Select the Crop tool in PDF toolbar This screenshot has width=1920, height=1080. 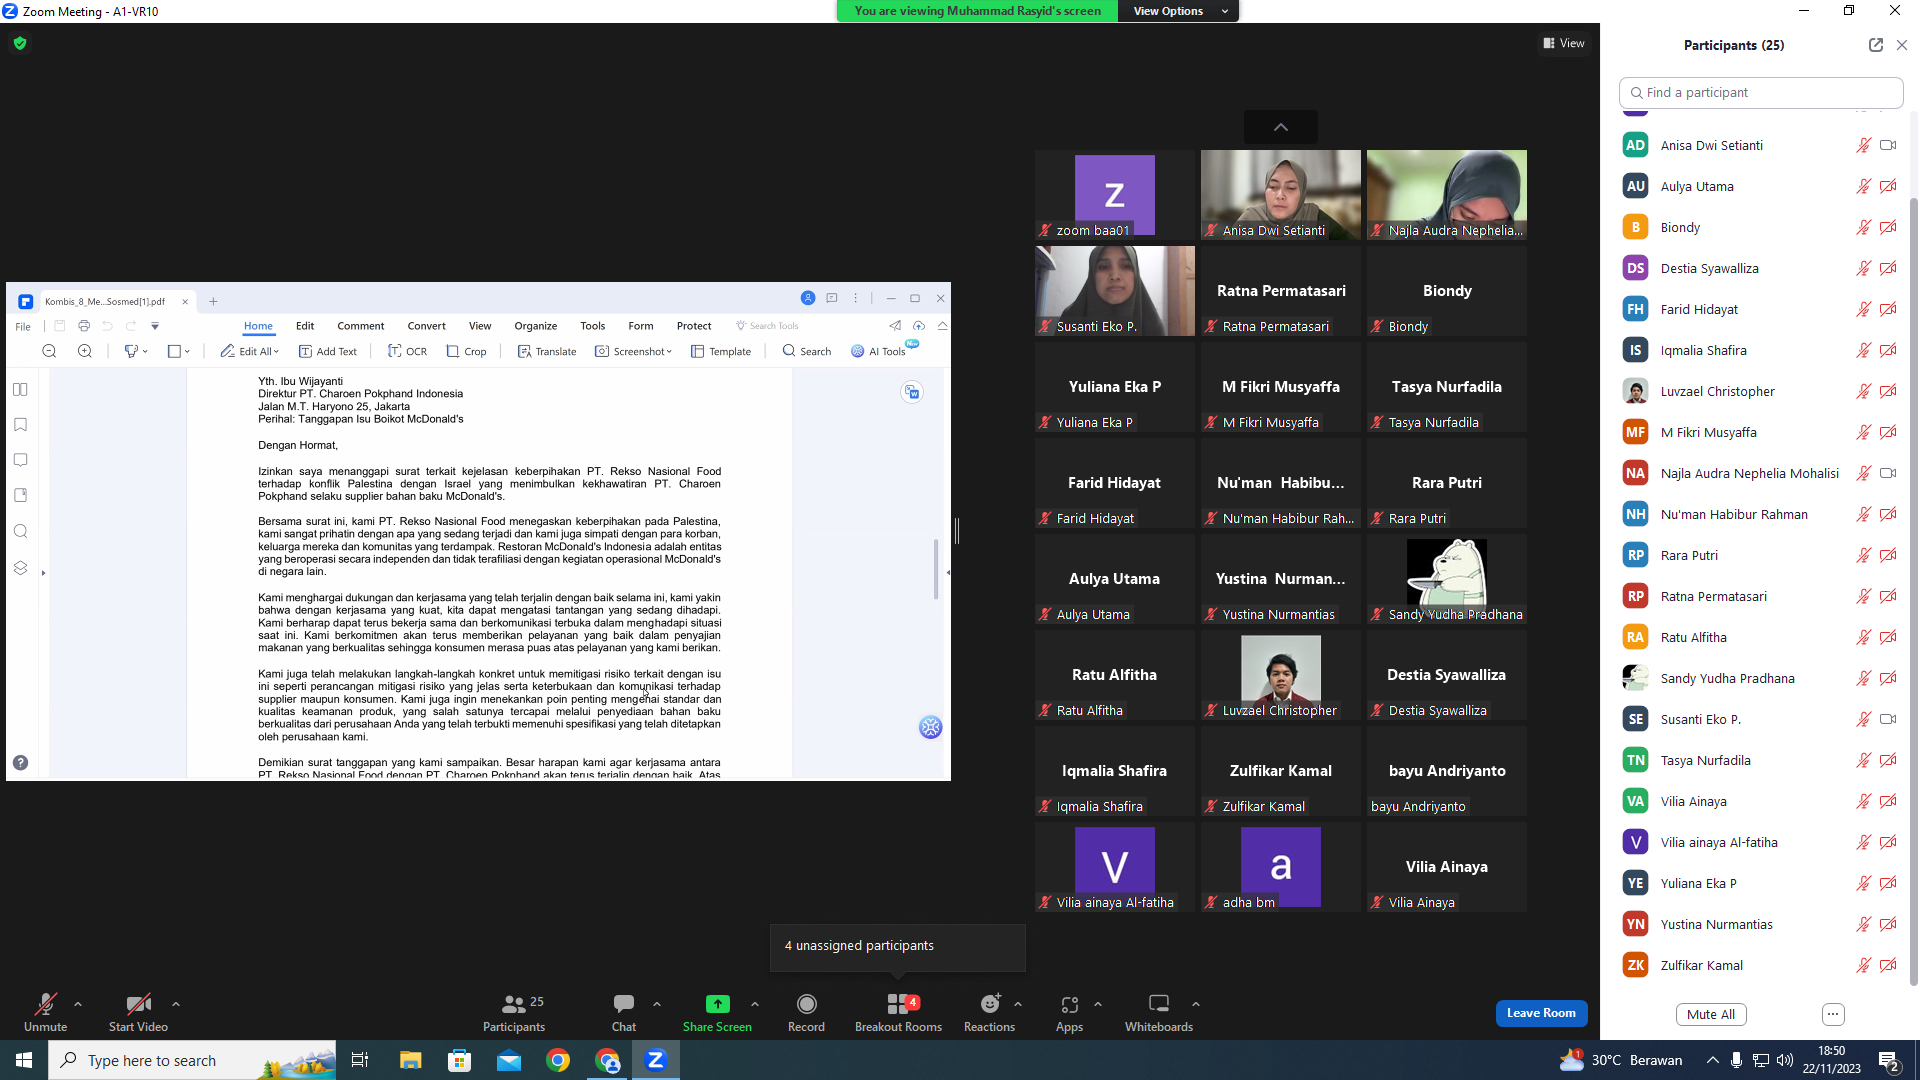click(x=467, y=351)
